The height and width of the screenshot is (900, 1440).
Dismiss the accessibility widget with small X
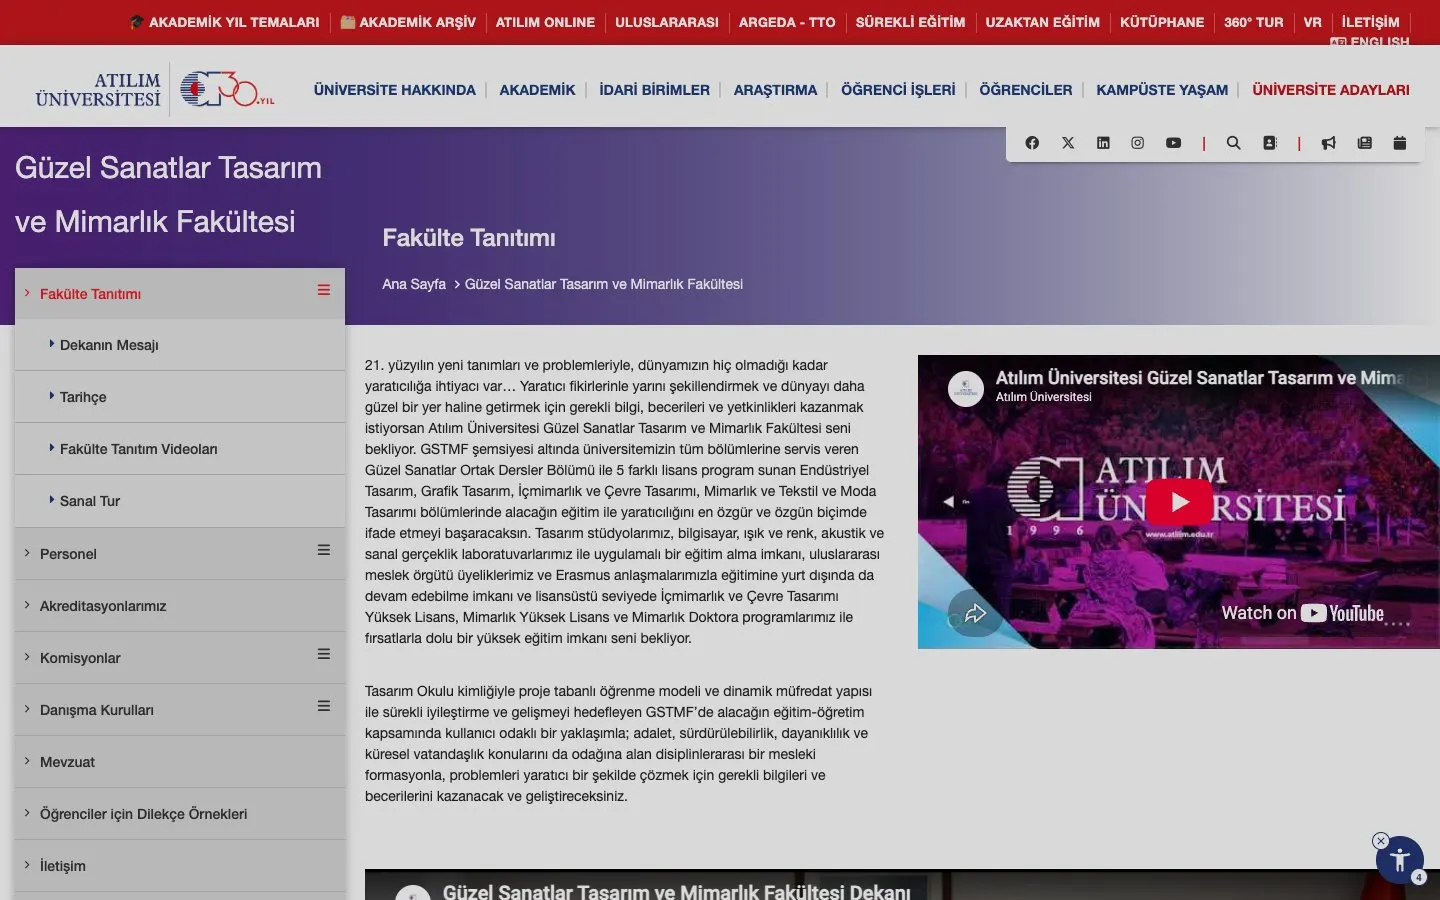click(x=1381, y=841)
